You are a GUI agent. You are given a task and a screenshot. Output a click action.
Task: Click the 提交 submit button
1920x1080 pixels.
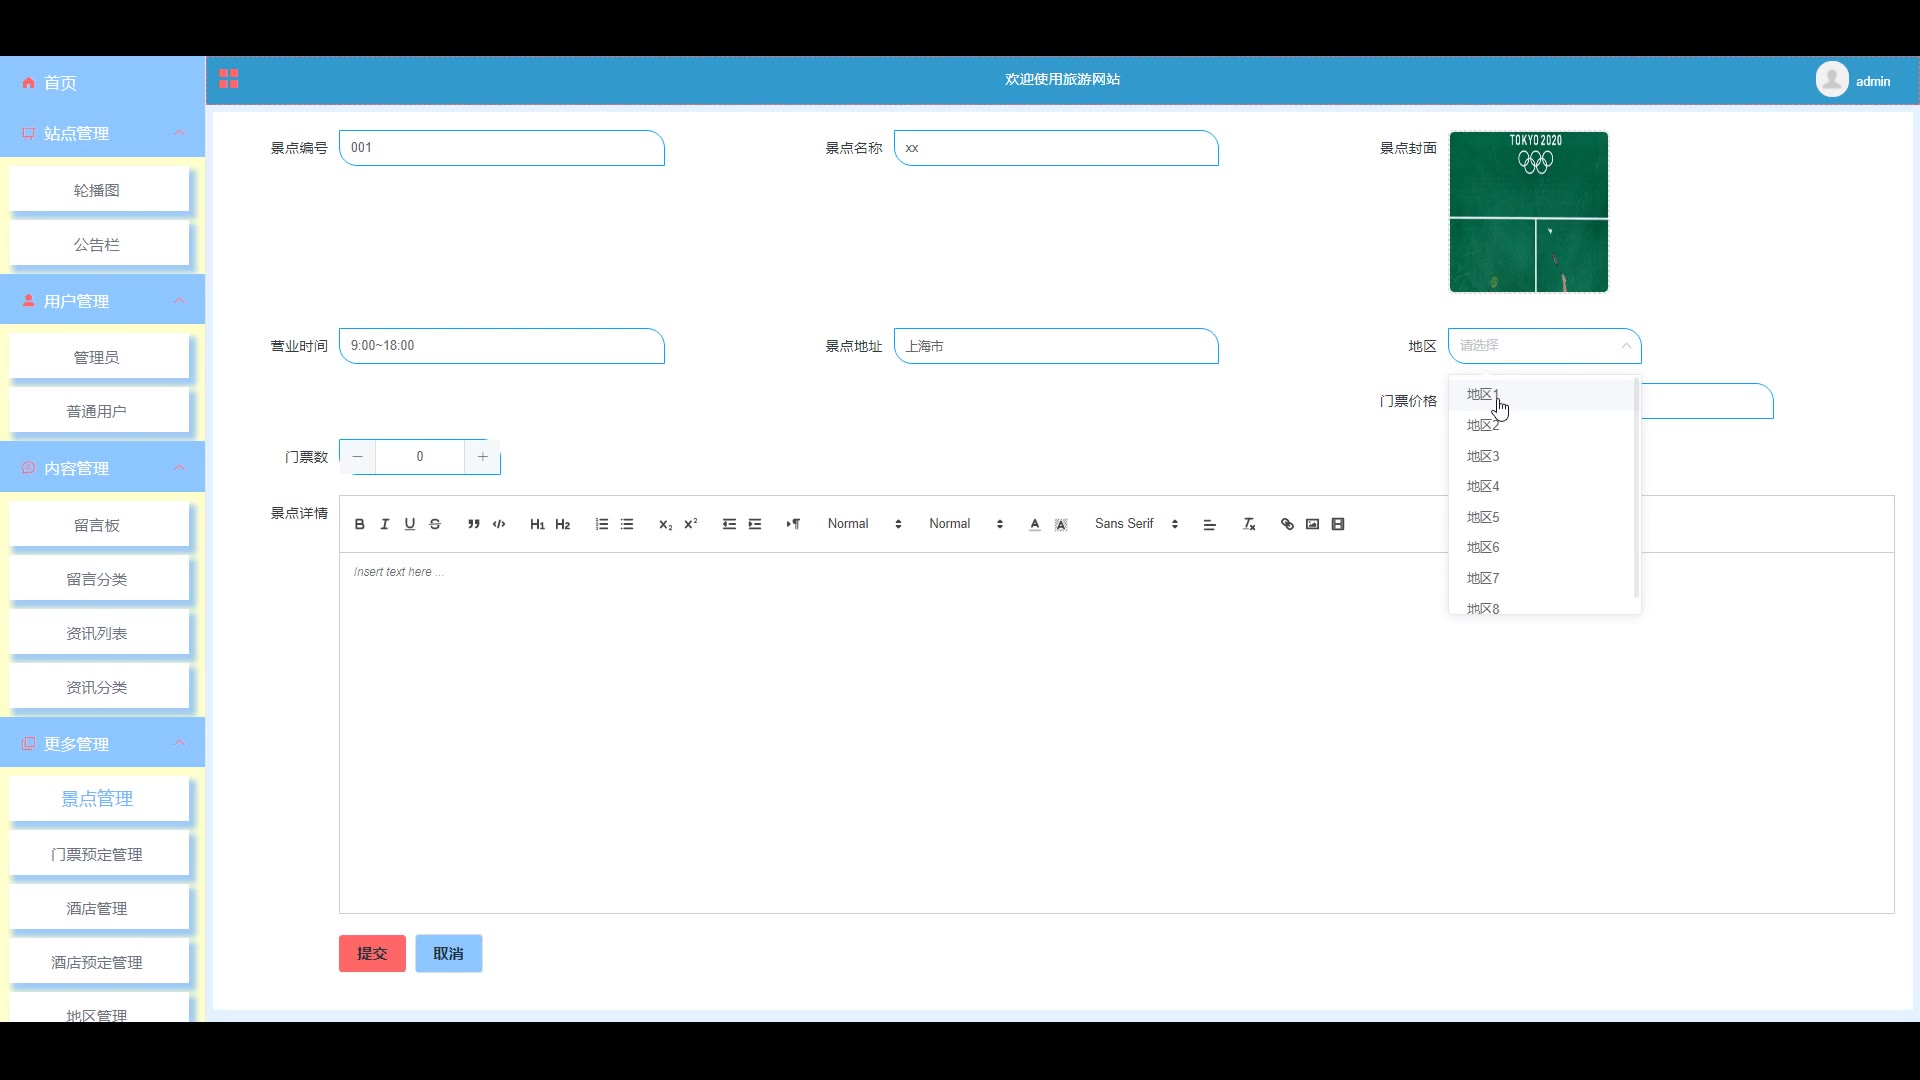pos(372,954)
